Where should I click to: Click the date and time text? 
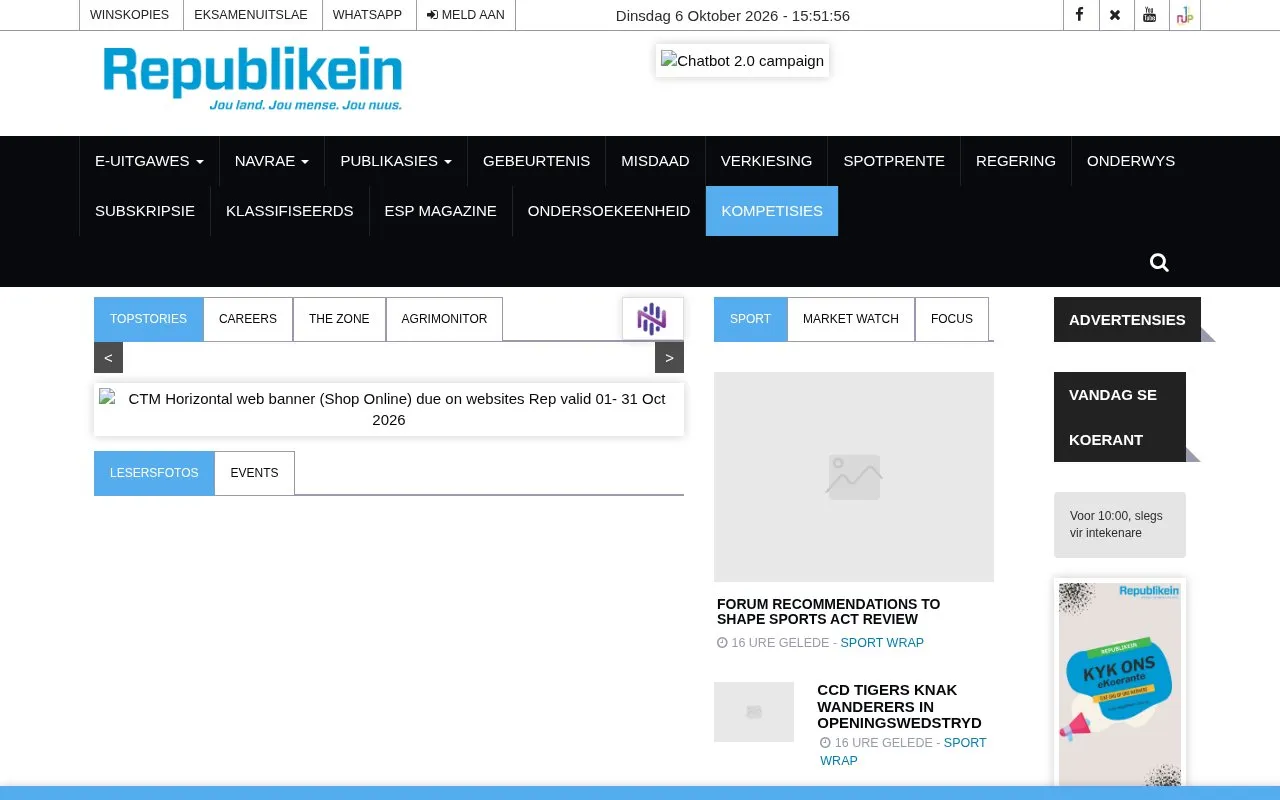733,16
